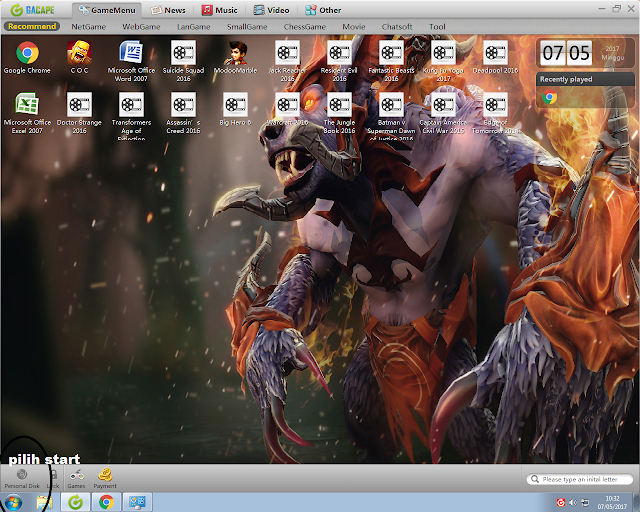Click the red system tray icon
Image resolution: width=640 pixels, height=512 pixels.
click(561, 502)
